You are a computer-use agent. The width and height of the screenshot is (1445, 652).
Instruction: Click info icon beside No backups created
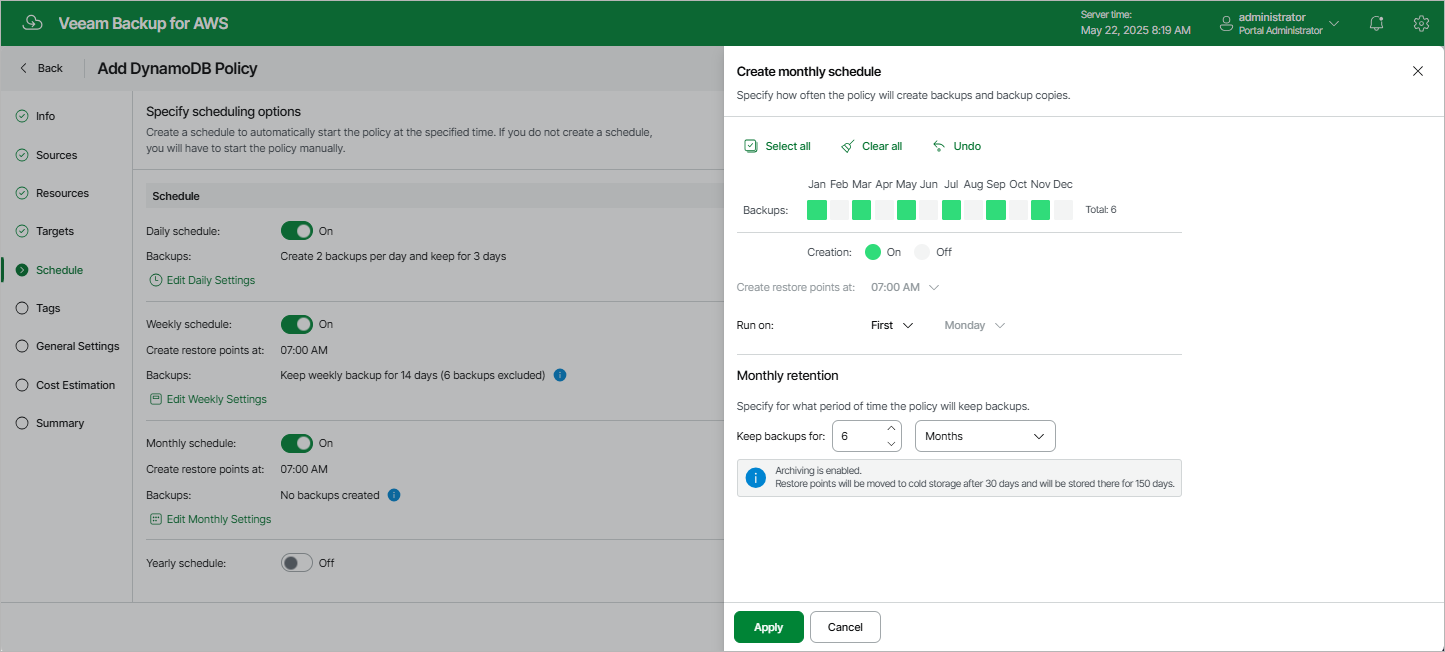click(x=394, y=495)
